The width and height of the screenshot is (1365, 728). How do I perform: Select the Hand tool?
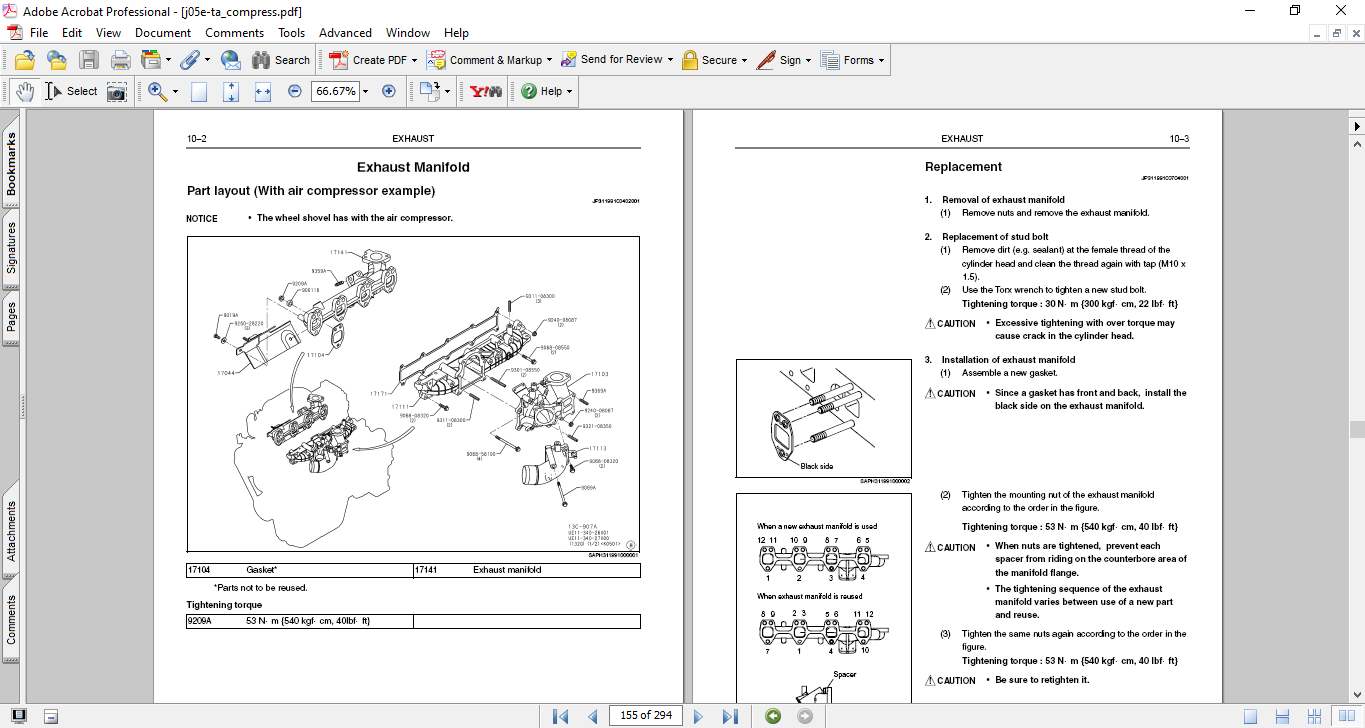[x=24, y=91]
